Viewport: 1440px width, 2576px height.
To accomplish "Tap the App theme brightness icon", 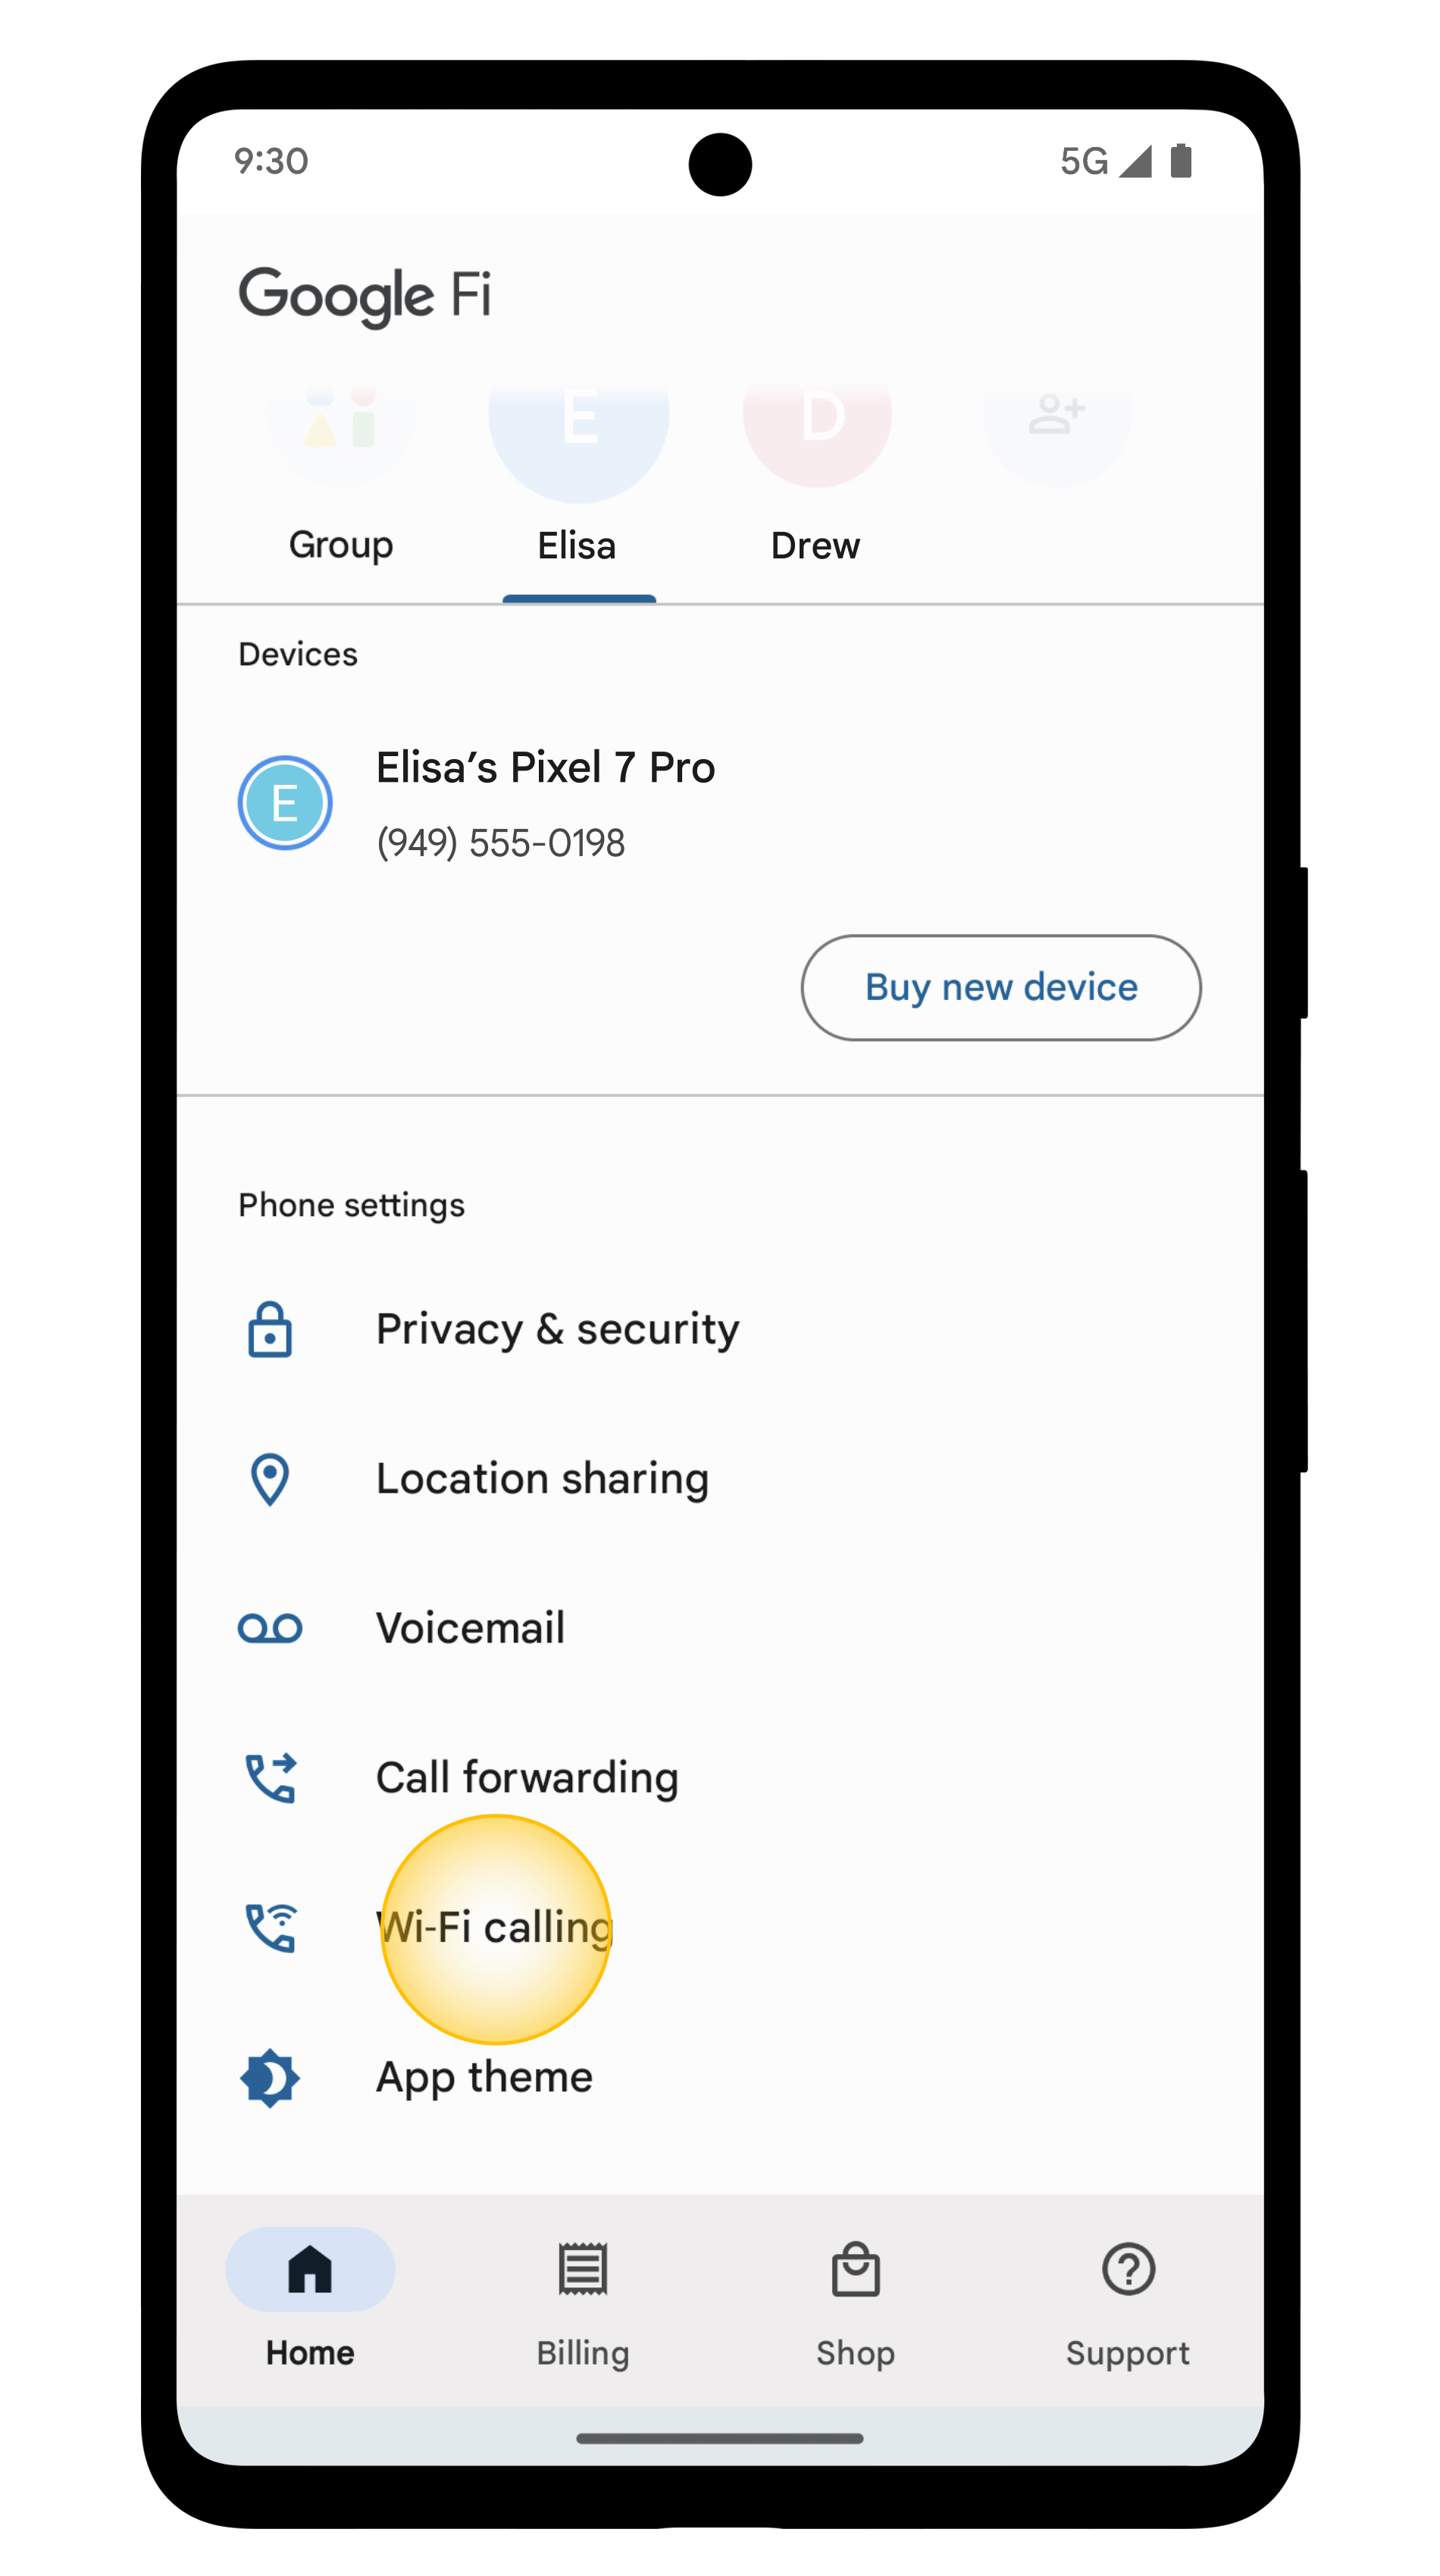I will (270, 2078).
